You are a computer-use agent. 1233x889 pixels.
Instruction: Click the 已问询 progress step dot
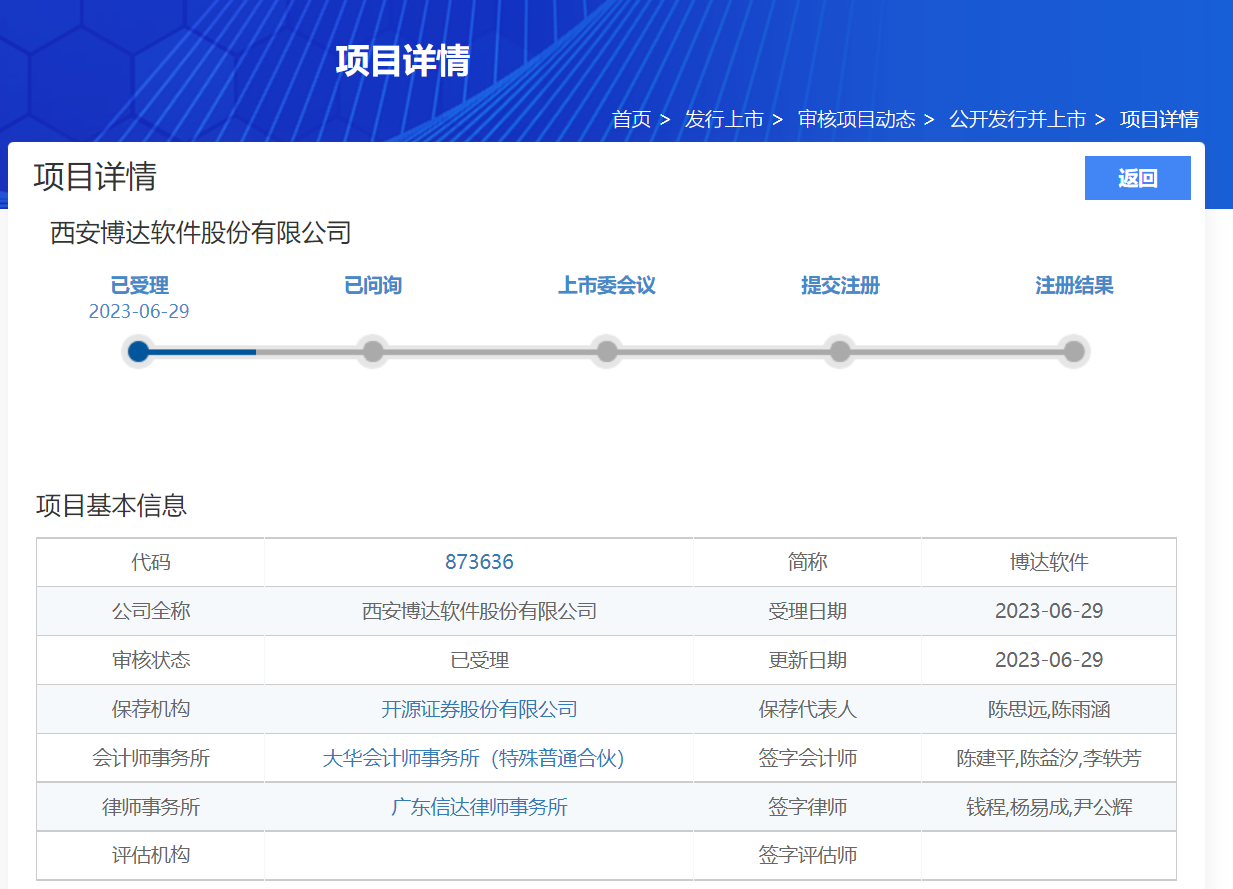pos(373,351)
